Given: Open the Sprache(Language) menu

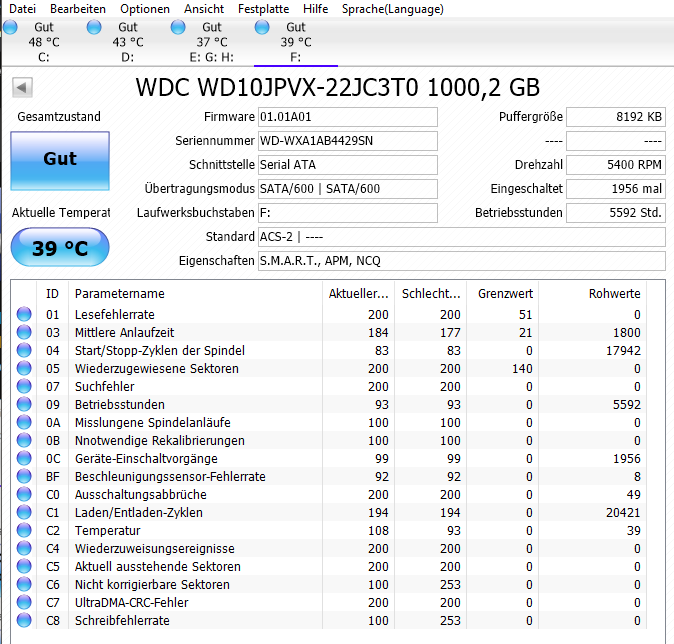Looking at the screenshot, I should pyautogui.click(x=392, y=9).
